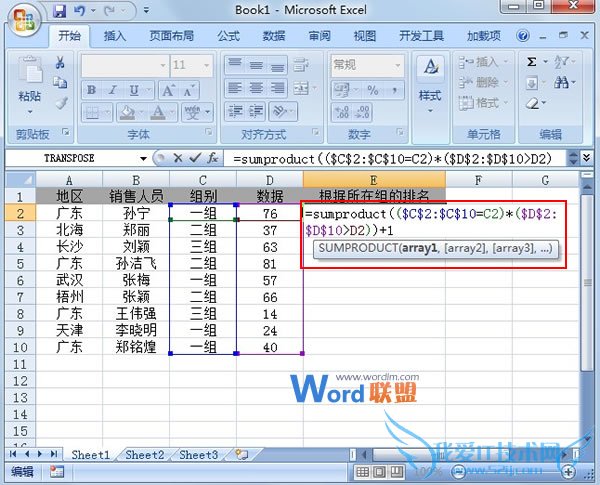
Task: Decrease font size
Action: click(x=189, y=90)
